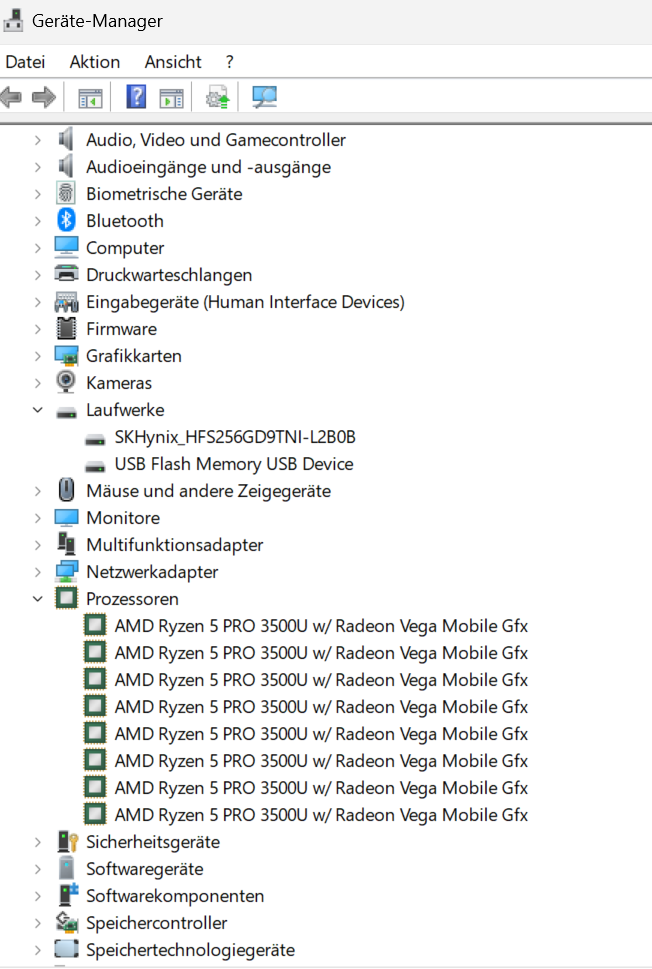The height and width of the screenshot is (969, 652).
Task: Select the Biometrische Geräte label
Action: [x=164, y=194]
